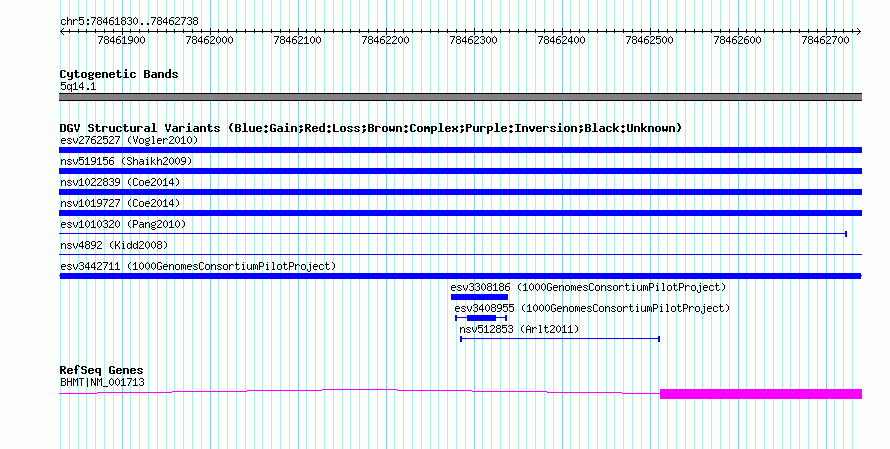890x449 pixels.
Task: Click the 5q14.1 band label
Action: pyautogui.click(x=78, y=86)
